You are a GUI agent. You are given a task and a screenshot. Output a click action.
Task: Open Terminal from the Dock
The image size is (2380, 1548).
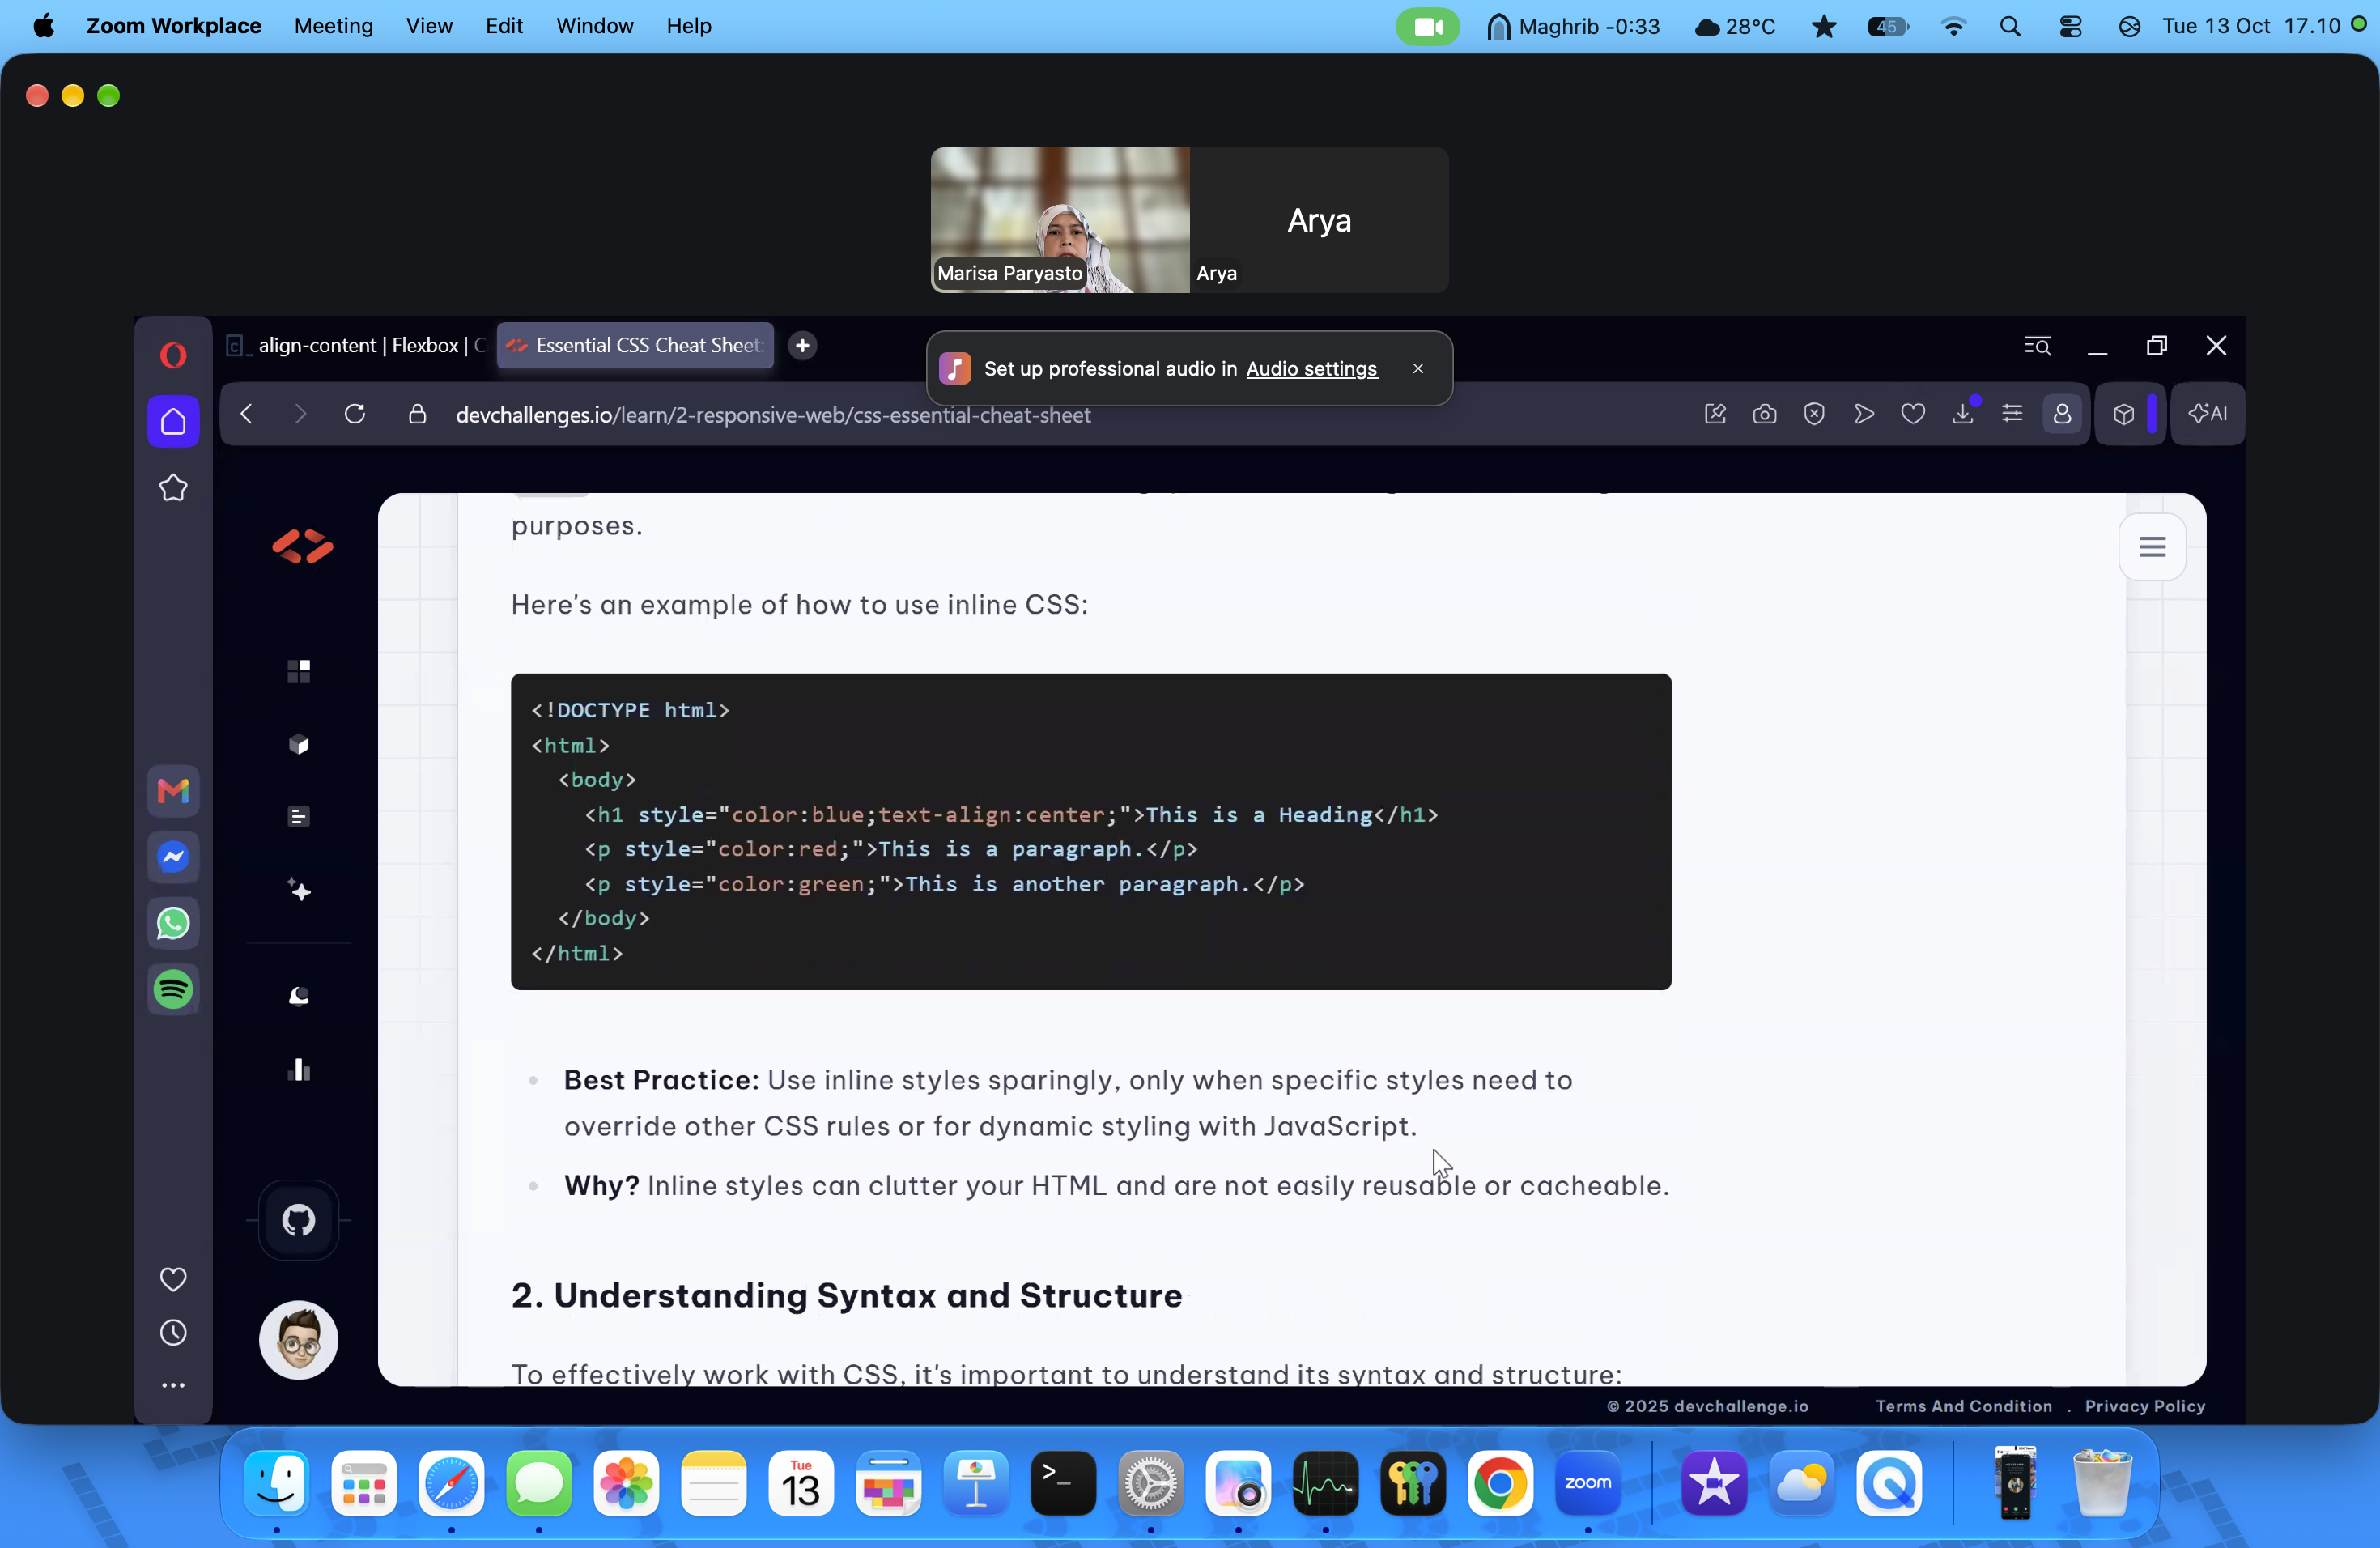1063,1483
